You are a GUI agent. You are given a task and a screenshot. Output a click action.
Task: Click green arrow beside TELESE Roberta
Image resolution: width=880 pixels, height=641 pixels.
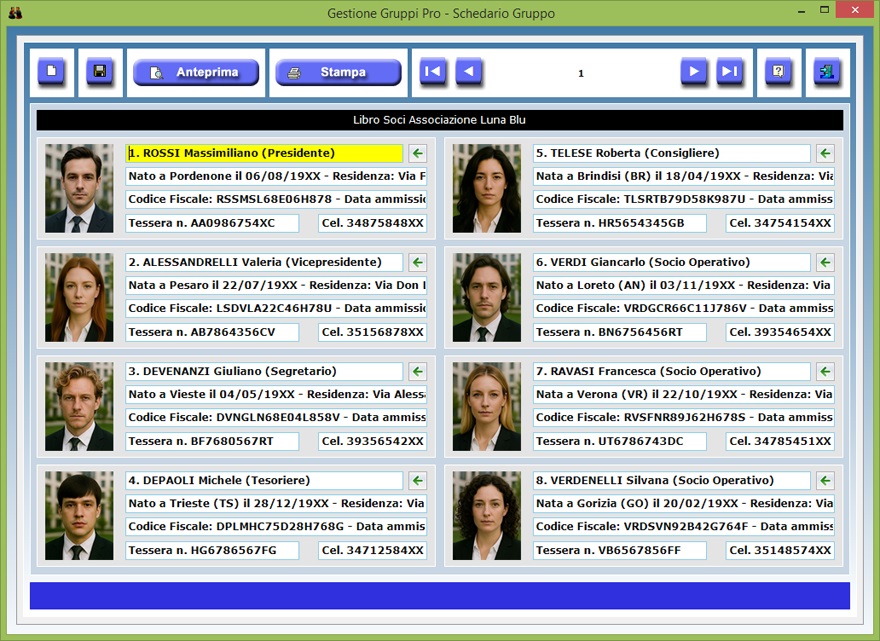click(x=825, y=153)
